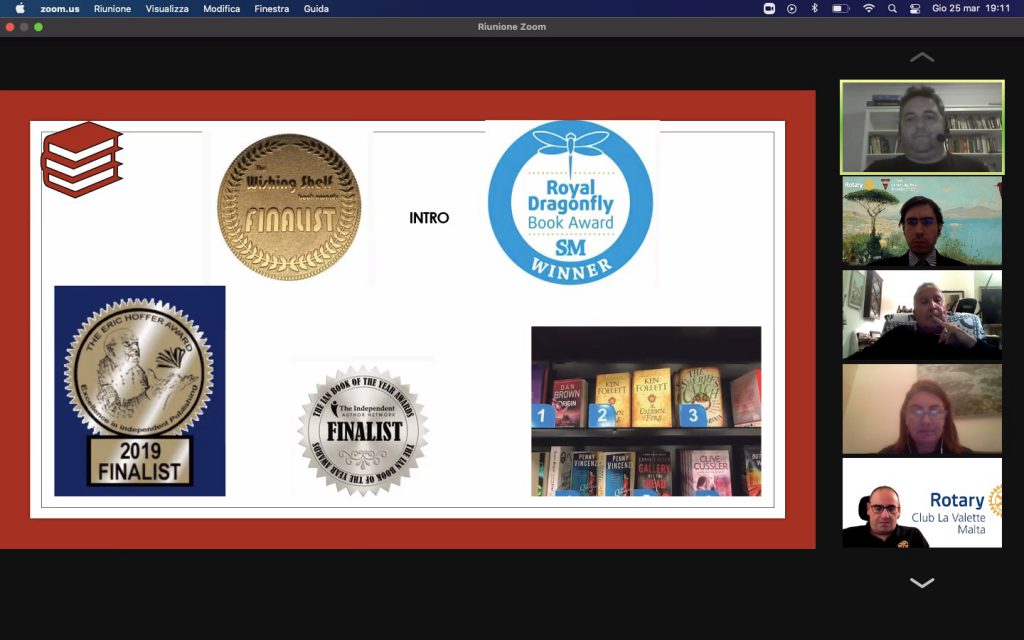
Task: Click the red stacked books icon on slide
Action: pos(82,159)
